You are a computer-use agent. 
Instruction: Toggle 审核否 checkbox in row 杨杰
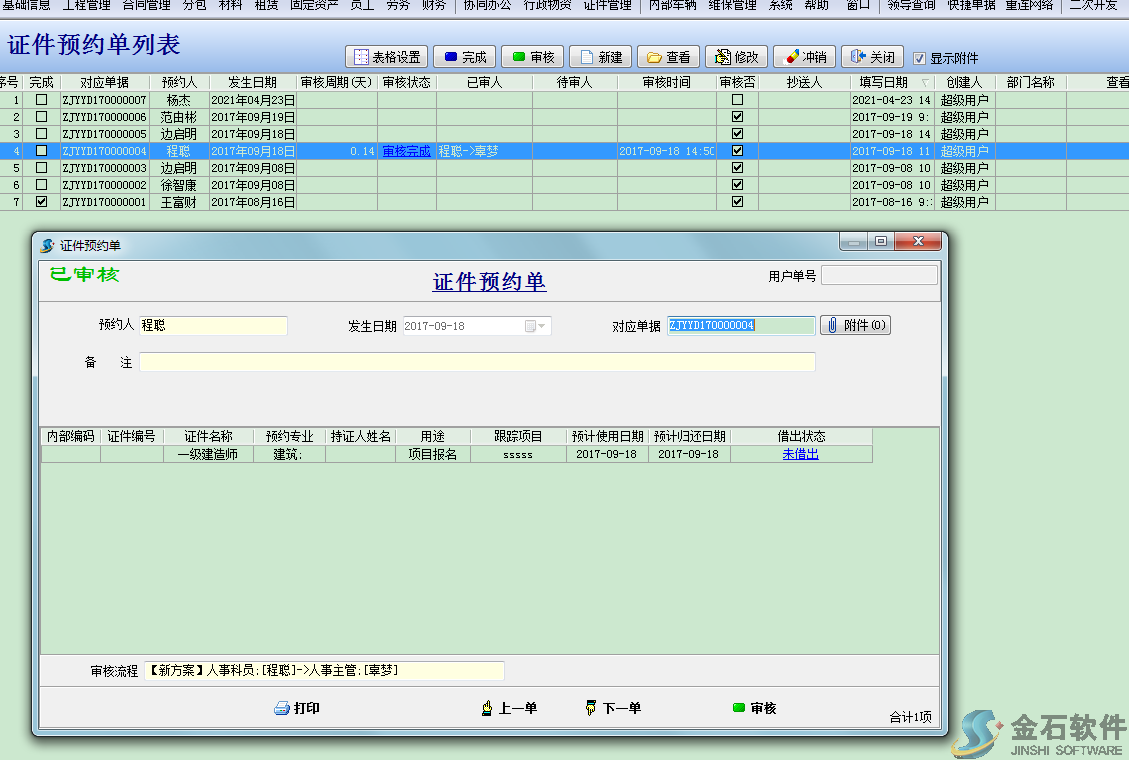pos(737,100)
